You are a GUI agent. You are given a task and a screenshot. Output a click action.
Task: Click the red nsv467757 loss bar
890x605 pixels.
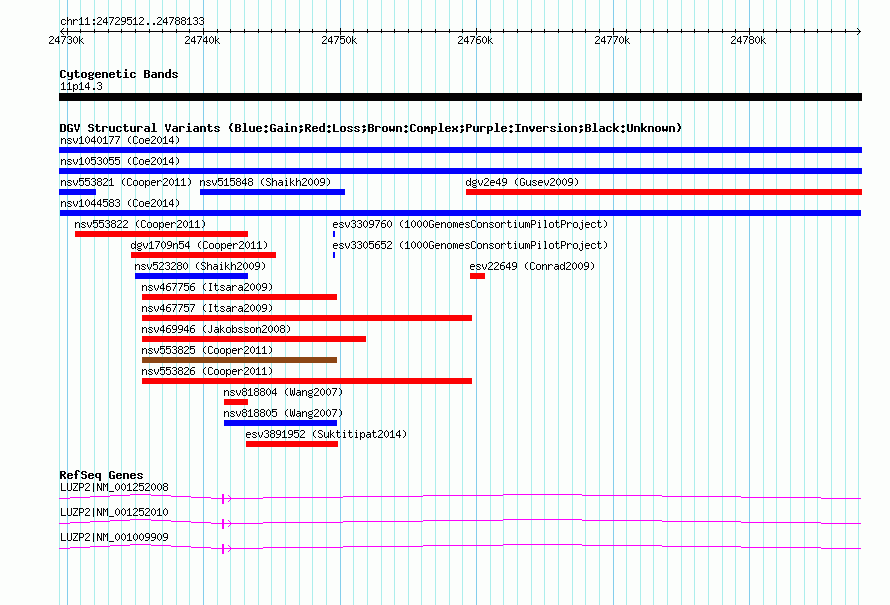pyautogui.click(x=307, y=318)
